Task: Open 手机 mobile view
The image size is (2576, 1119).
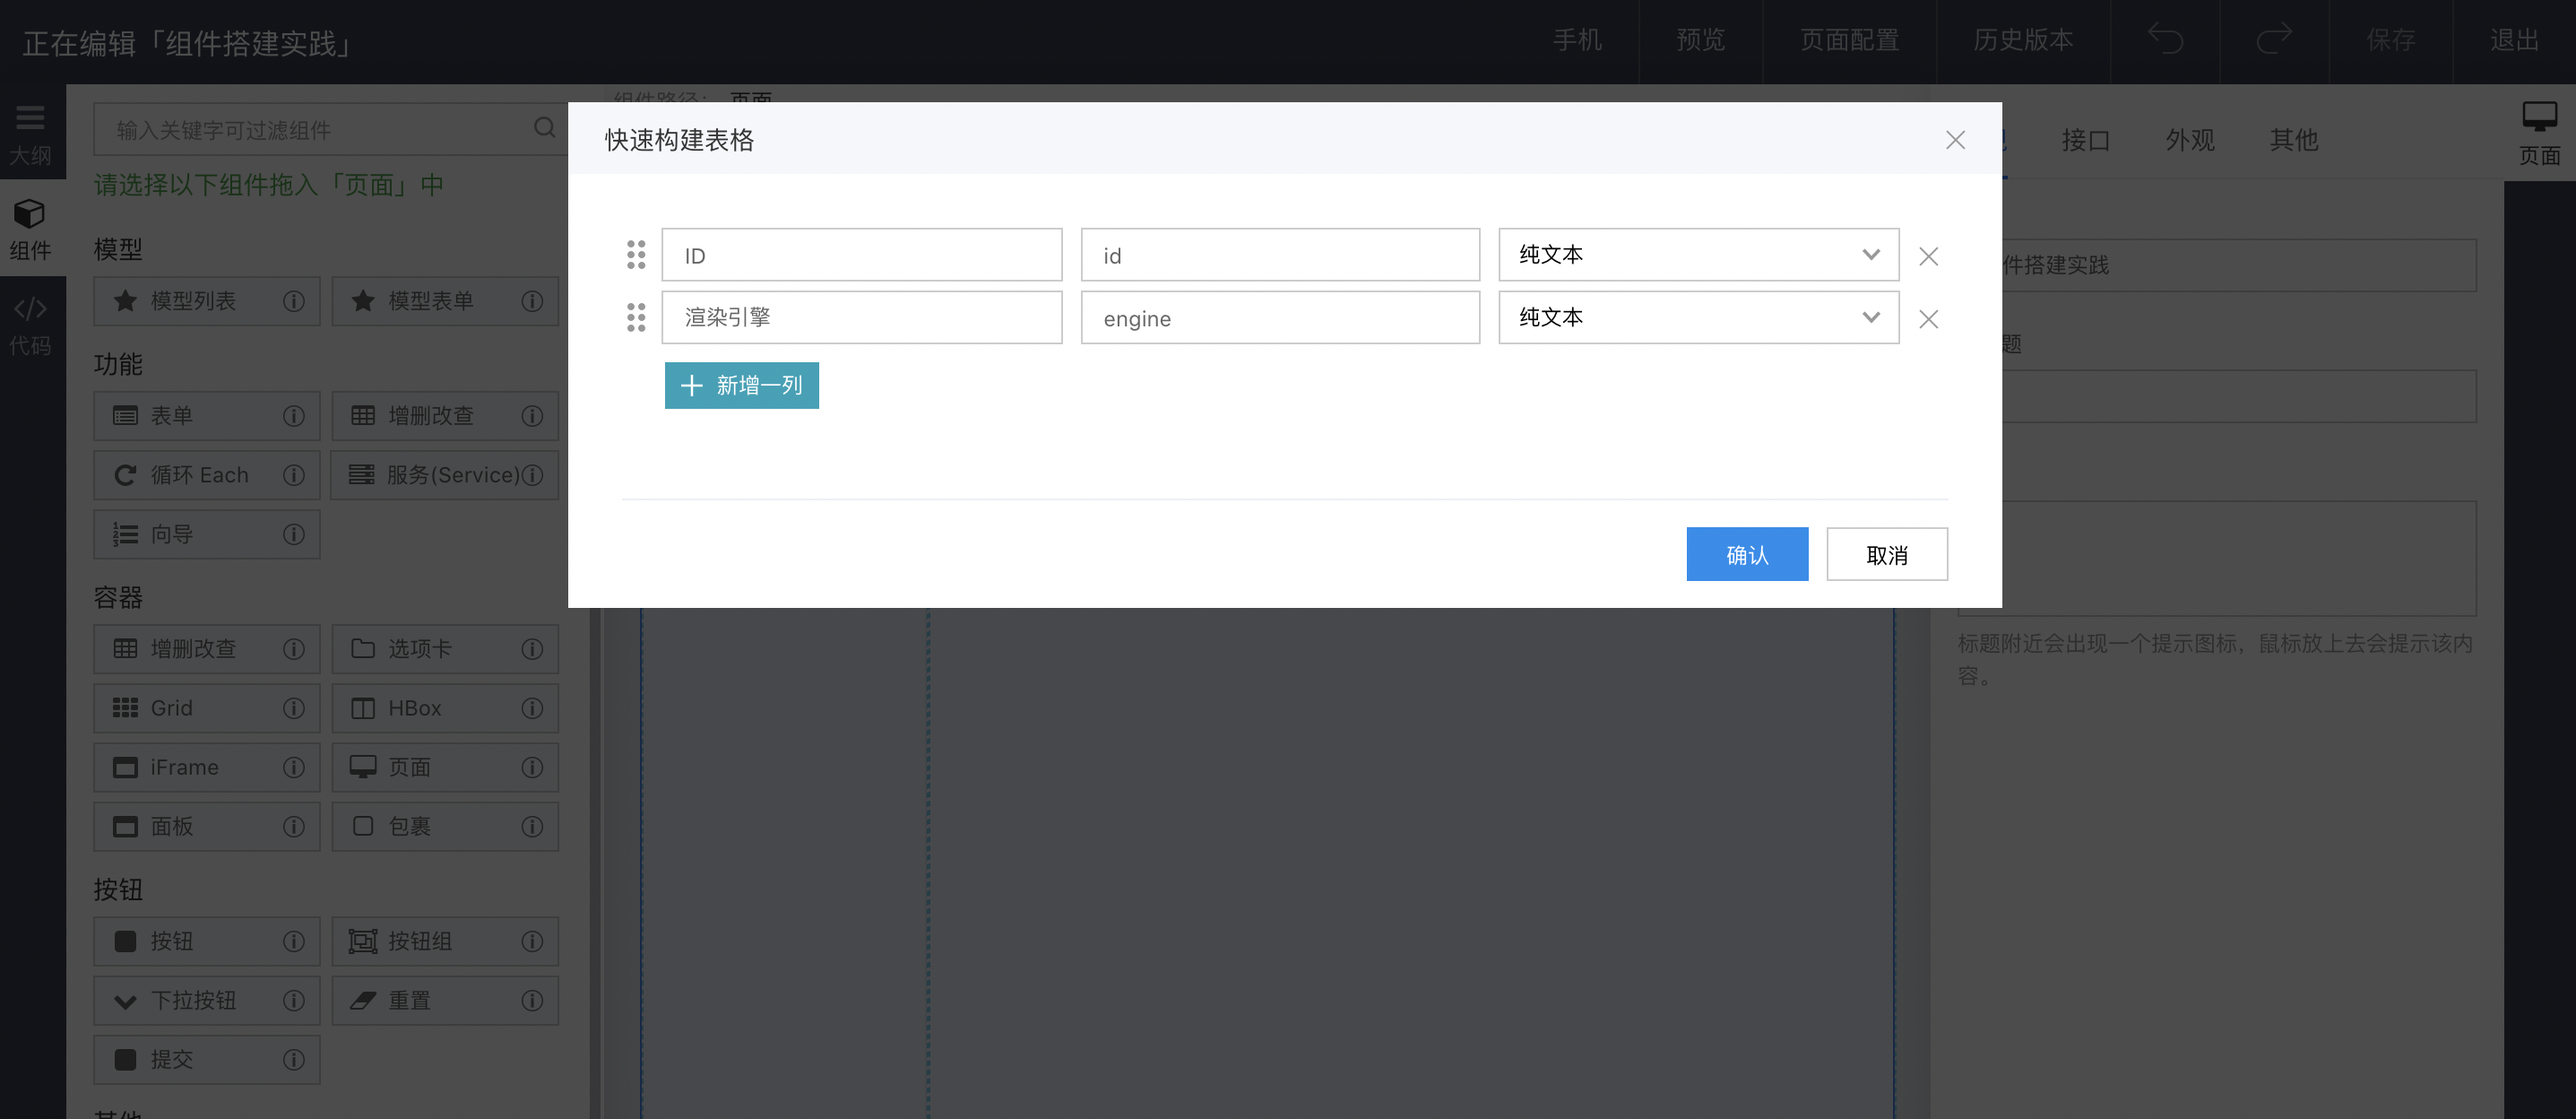Action: click(x=1577, y=40)
